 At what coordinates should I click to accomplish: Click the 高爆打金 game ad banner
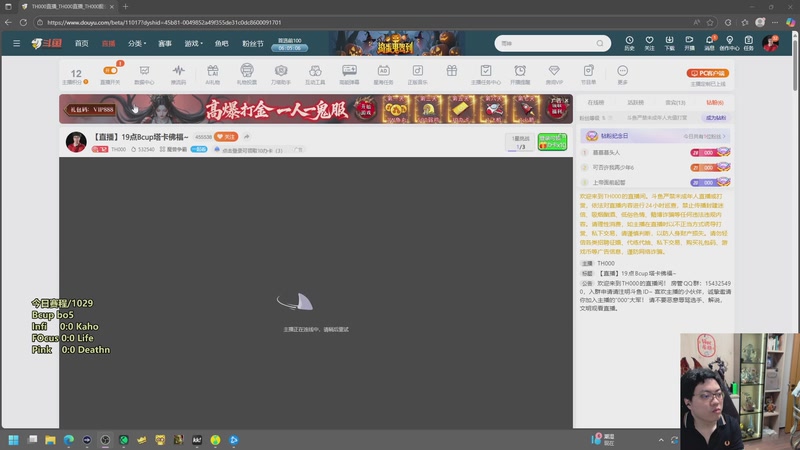[316, 109]
